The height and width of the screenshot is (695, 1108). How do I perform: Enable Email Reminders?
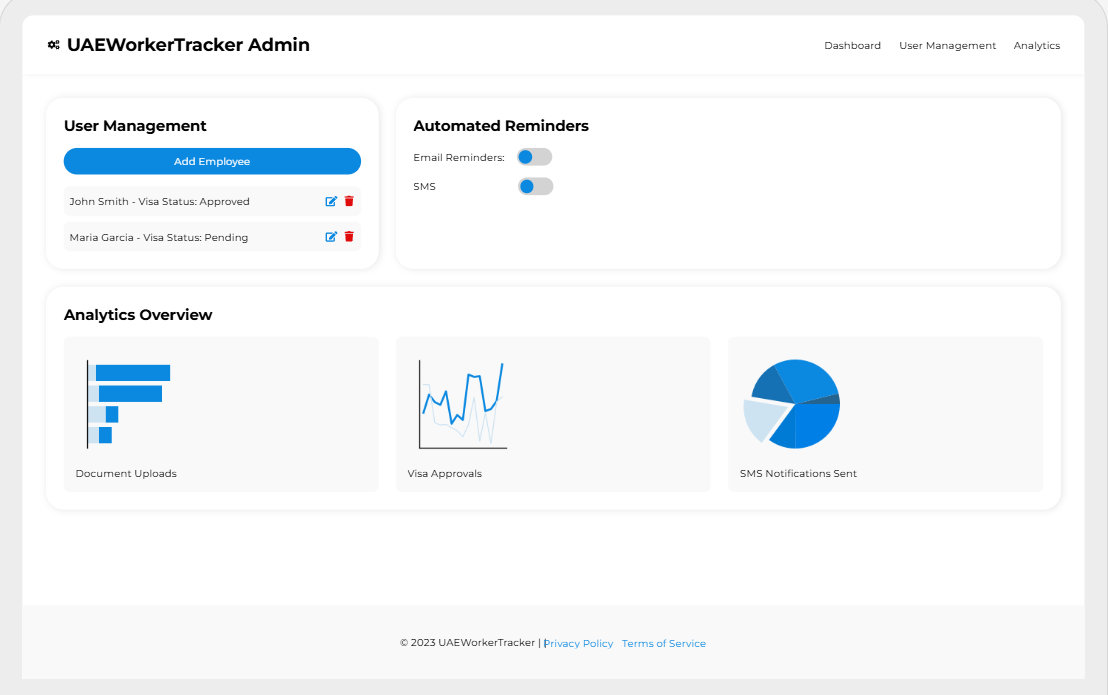point(534,157)
